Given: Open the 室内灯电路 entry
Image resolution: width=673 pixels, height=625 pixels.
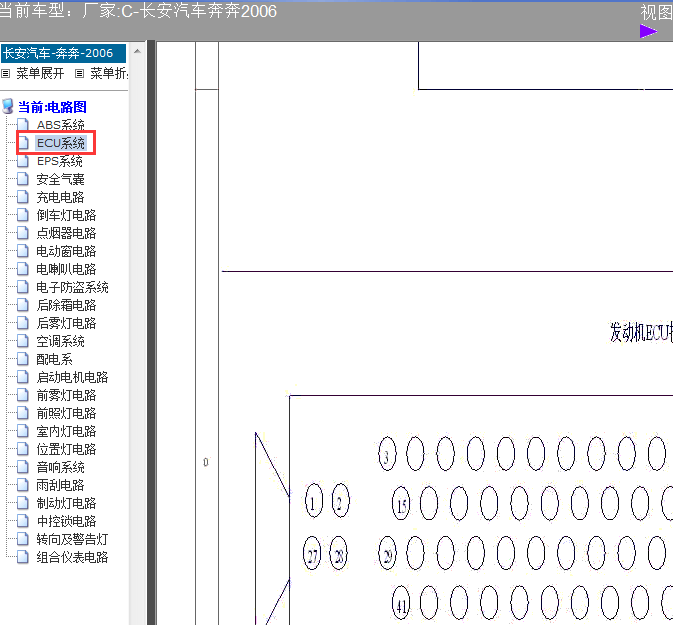Looking at the screenshot, I should click(x=67, y=431).
